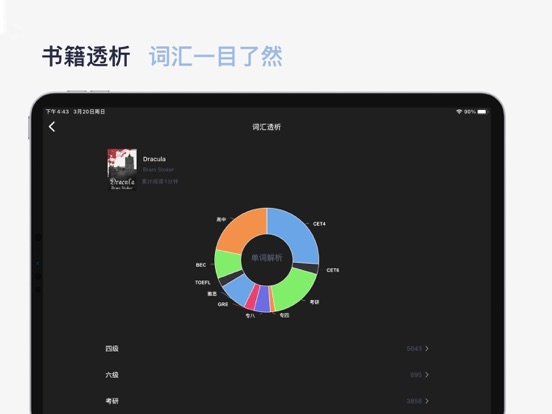552x414 pixels.
Task: Click the 考研 chart label
Action: pyautogui.click(x=314, y=302)
